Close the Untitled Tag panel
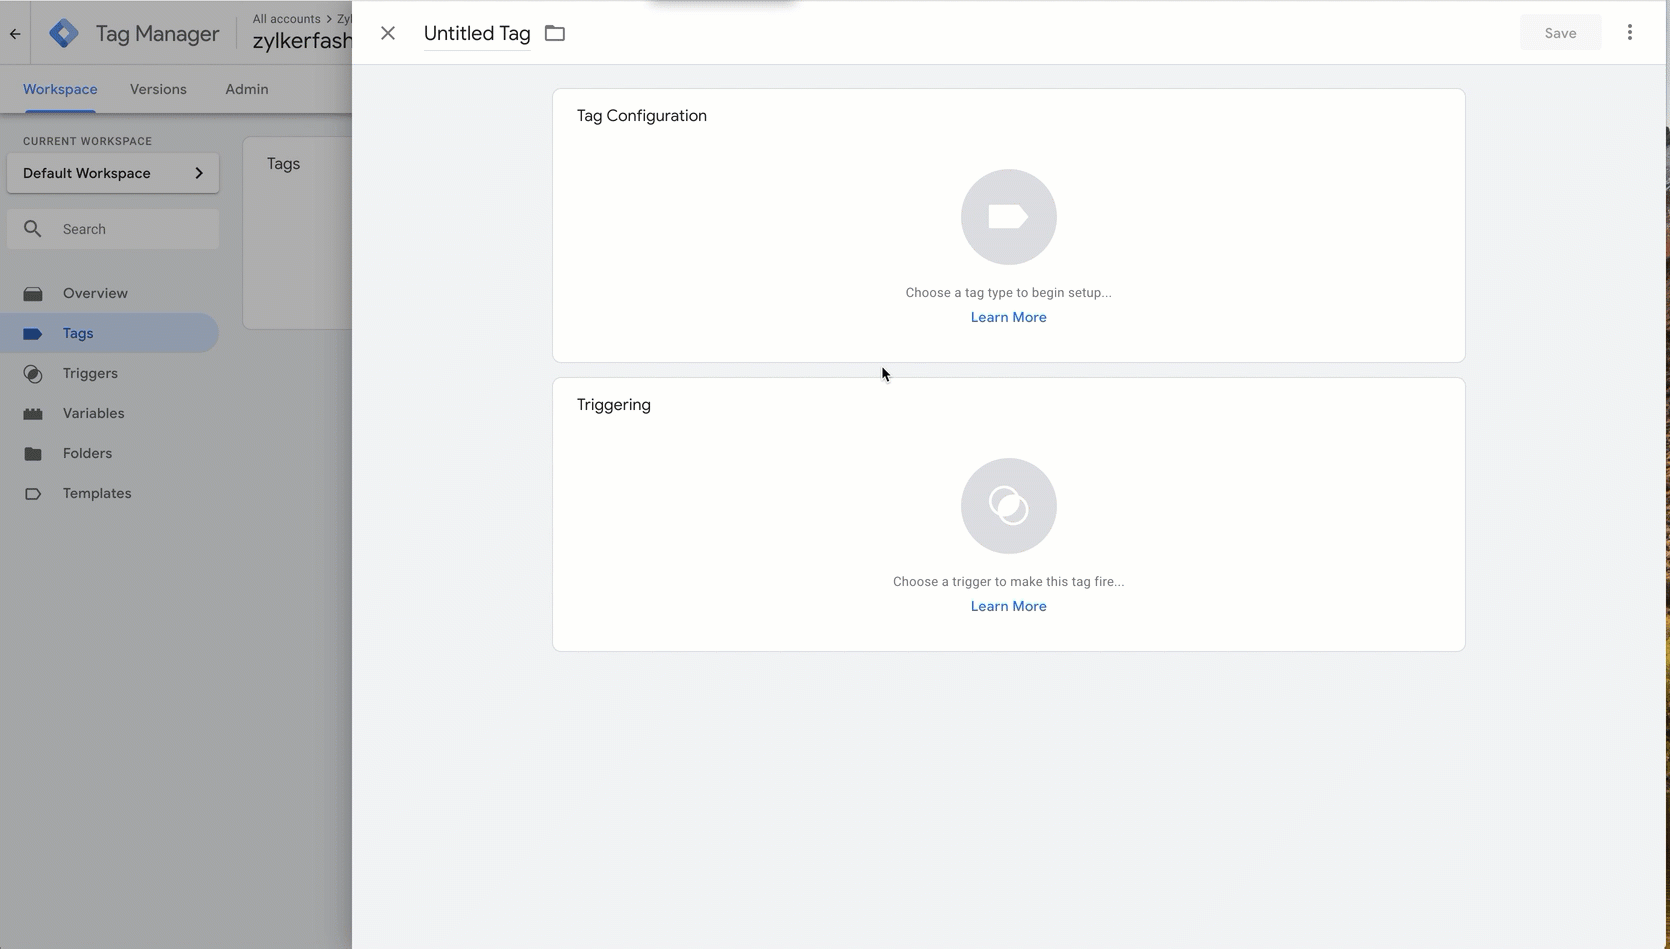The image size is (1670, 949). click(x=388, y=33)
